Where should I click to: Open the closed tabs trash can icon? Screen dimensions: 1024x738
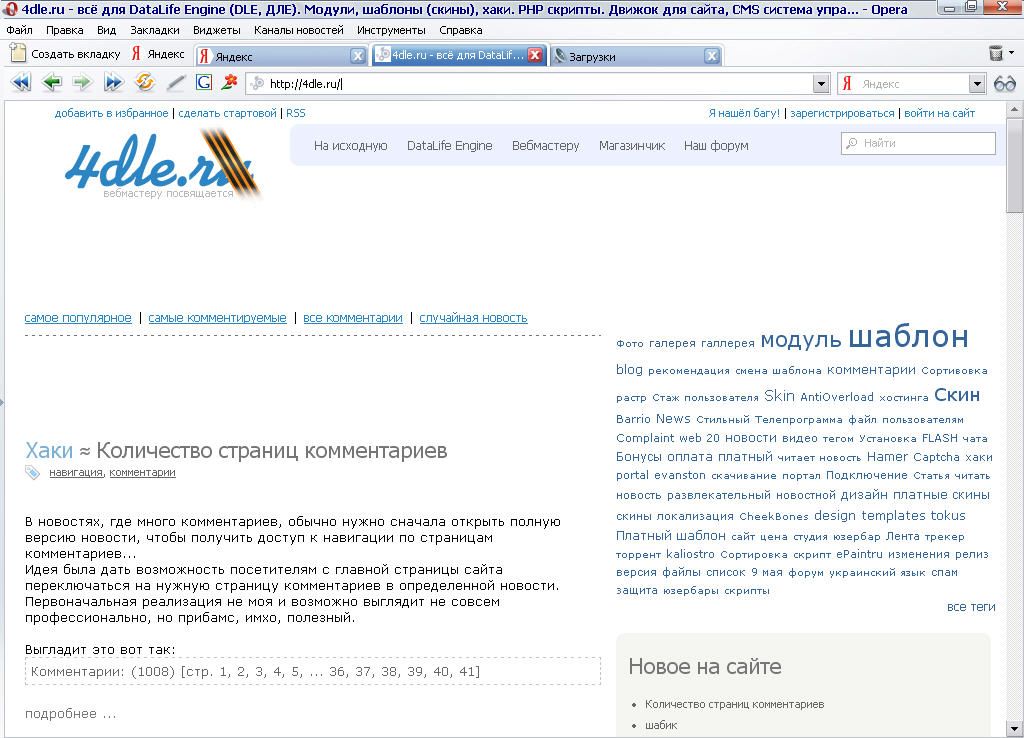pyautogui.click(x=996, y=54)
